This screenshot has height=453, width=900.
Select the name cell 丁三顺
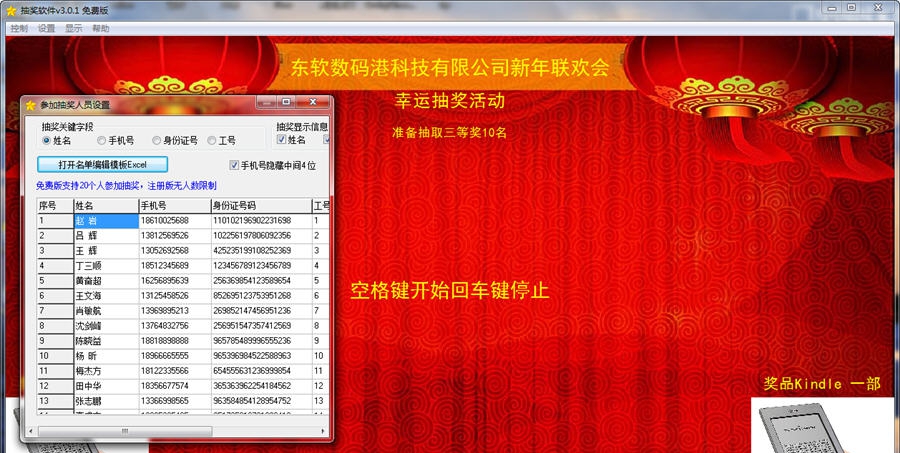tap(106, 266)
